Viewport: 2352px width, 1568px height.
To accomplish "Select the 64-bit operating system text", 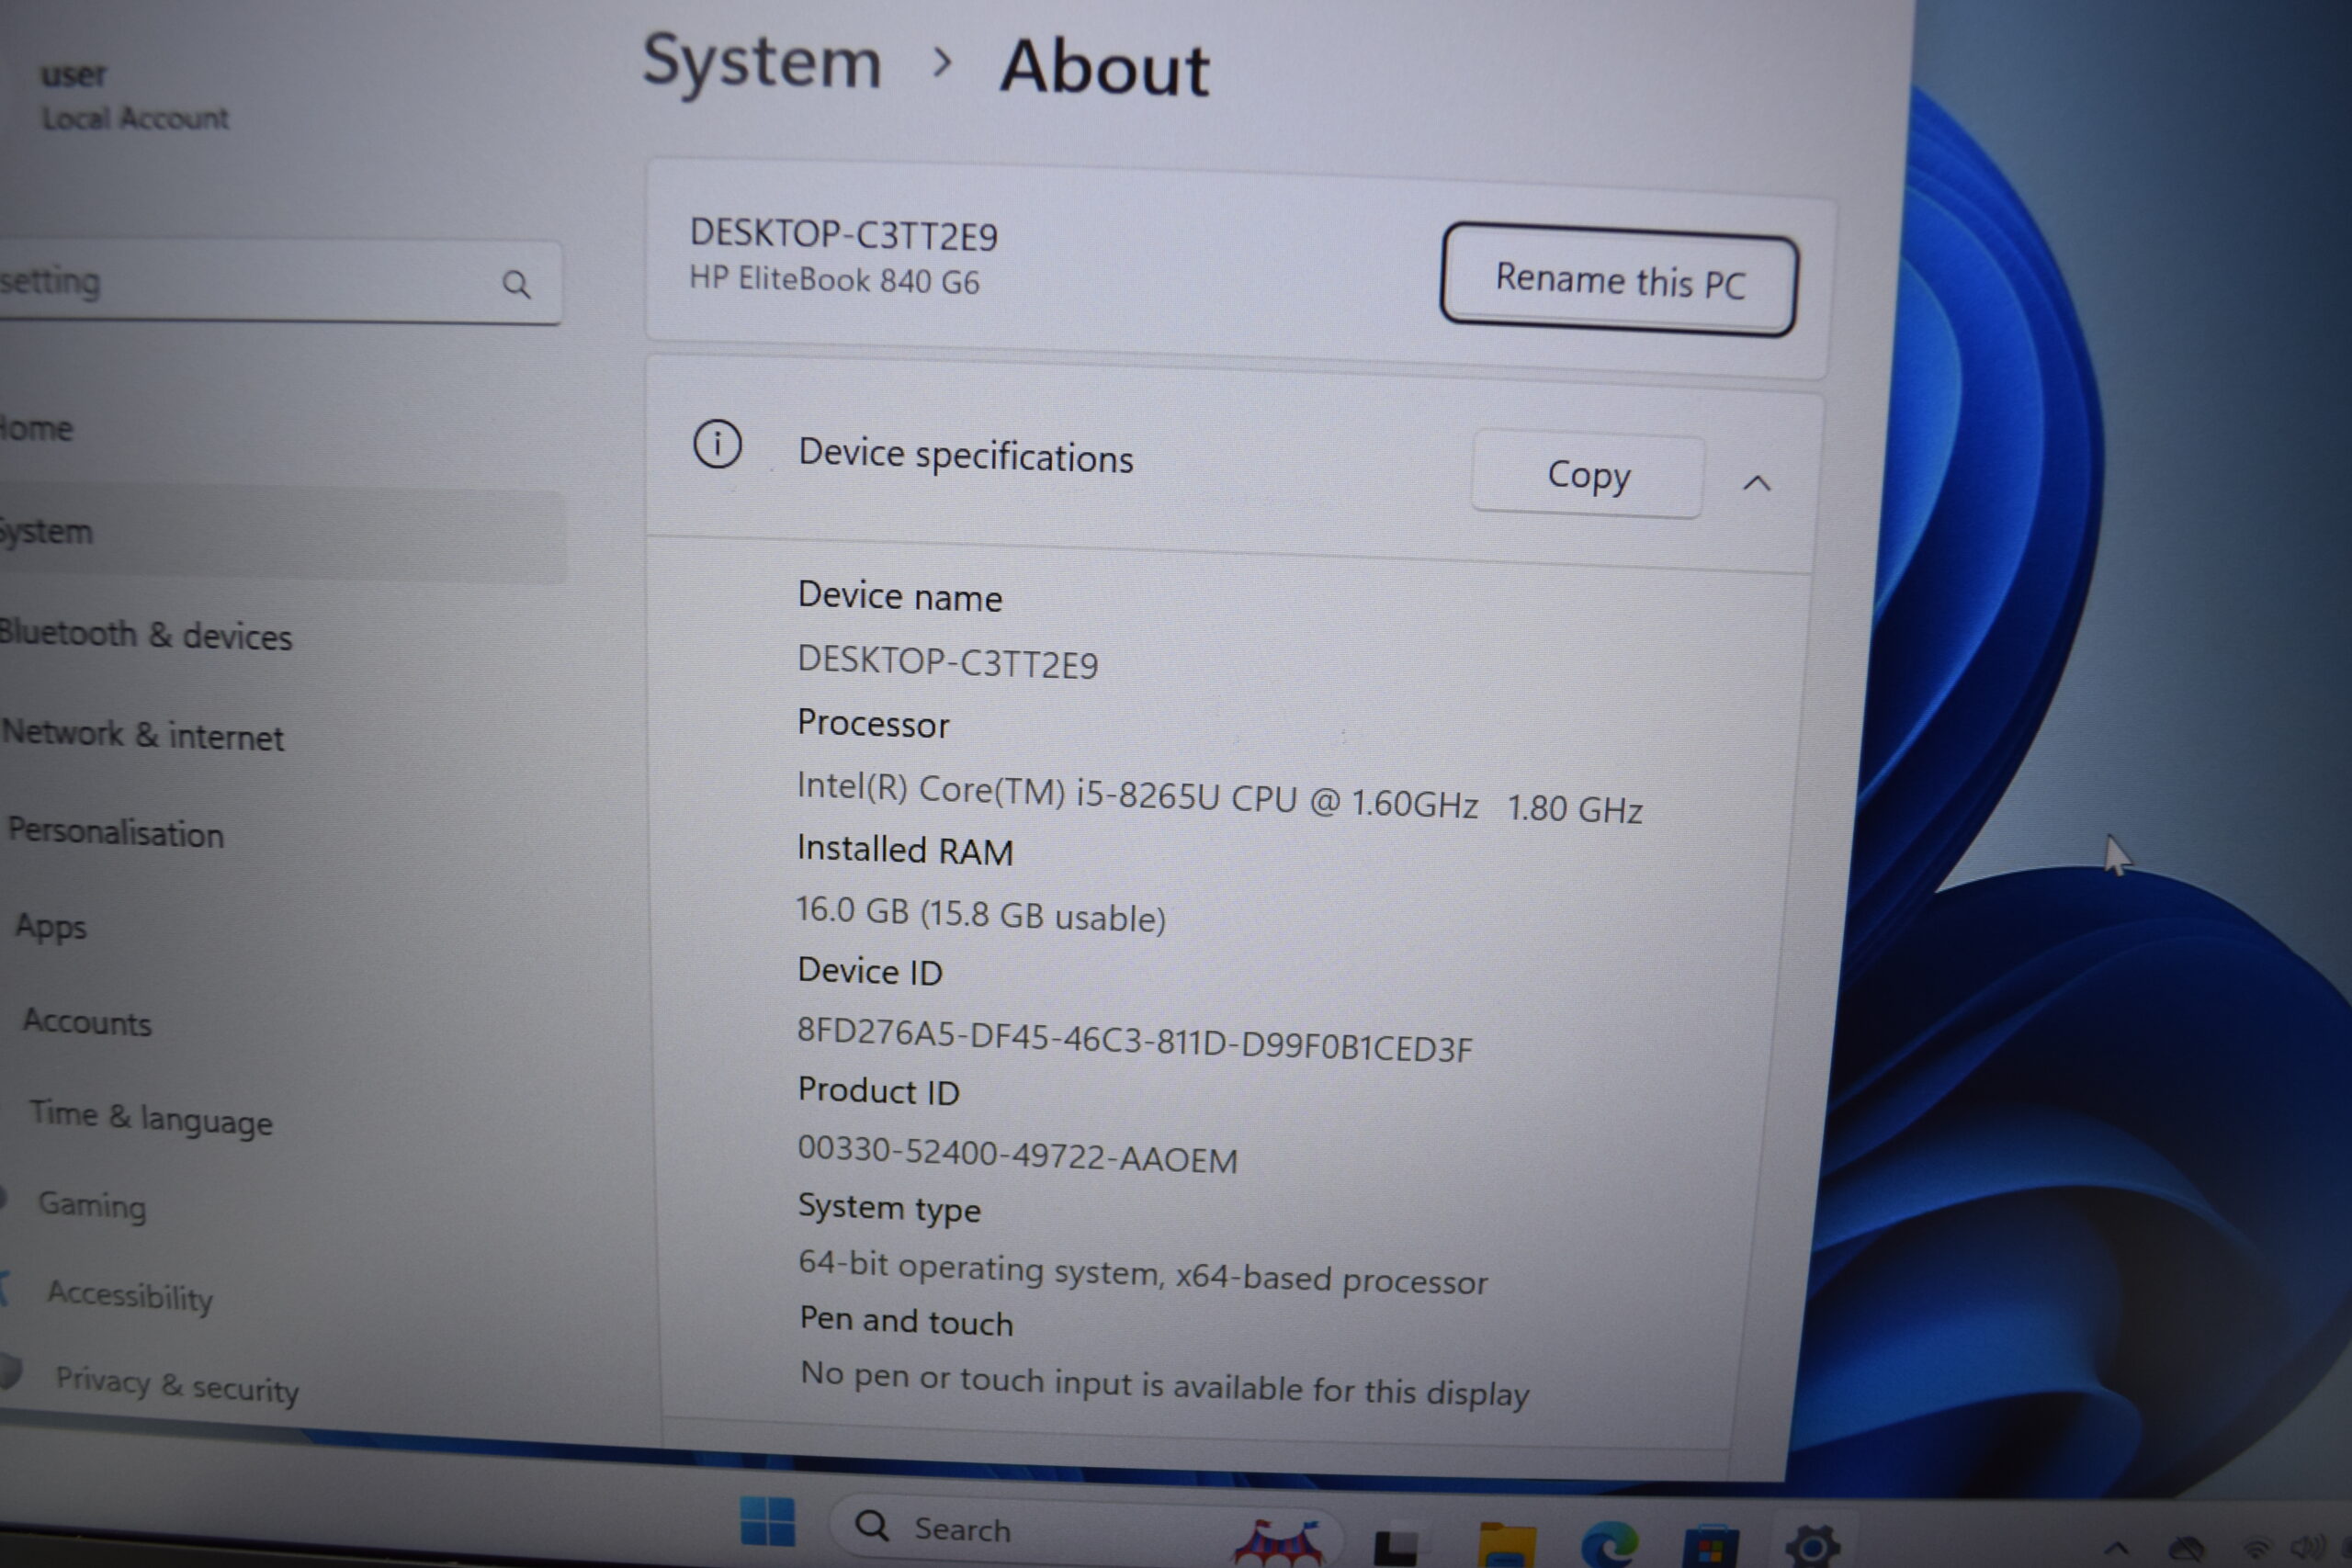I will [x=1142, y=1272].
